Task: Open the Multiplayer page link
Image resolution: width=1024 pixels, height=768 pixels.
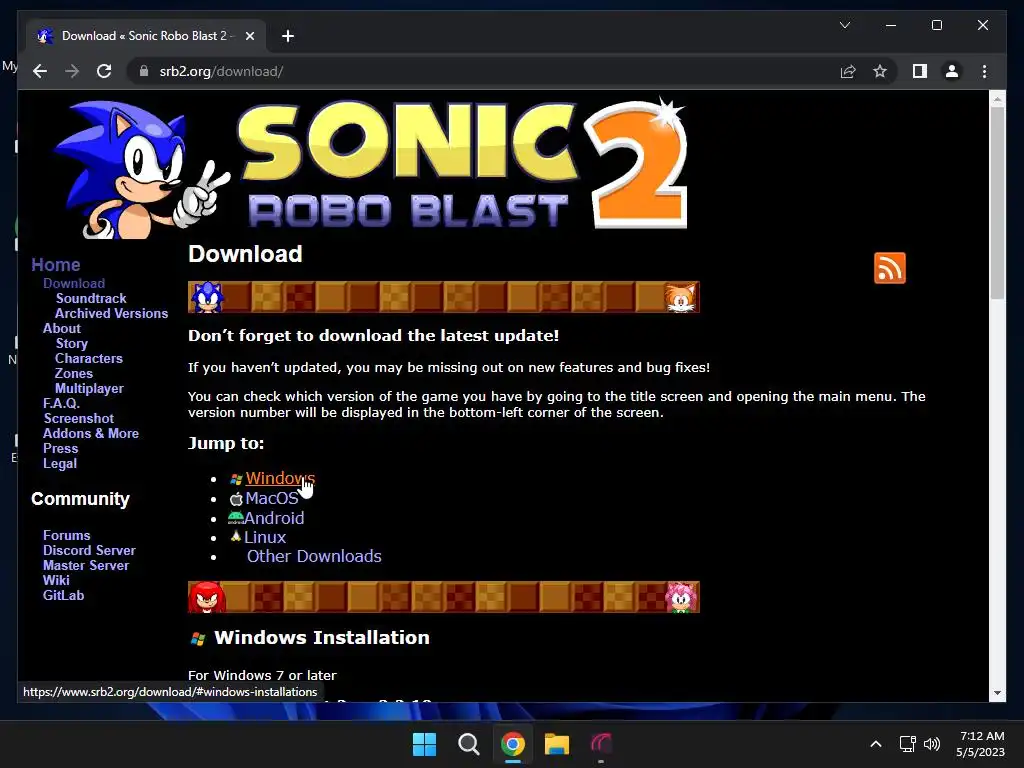Action: [x=89, y=389]
